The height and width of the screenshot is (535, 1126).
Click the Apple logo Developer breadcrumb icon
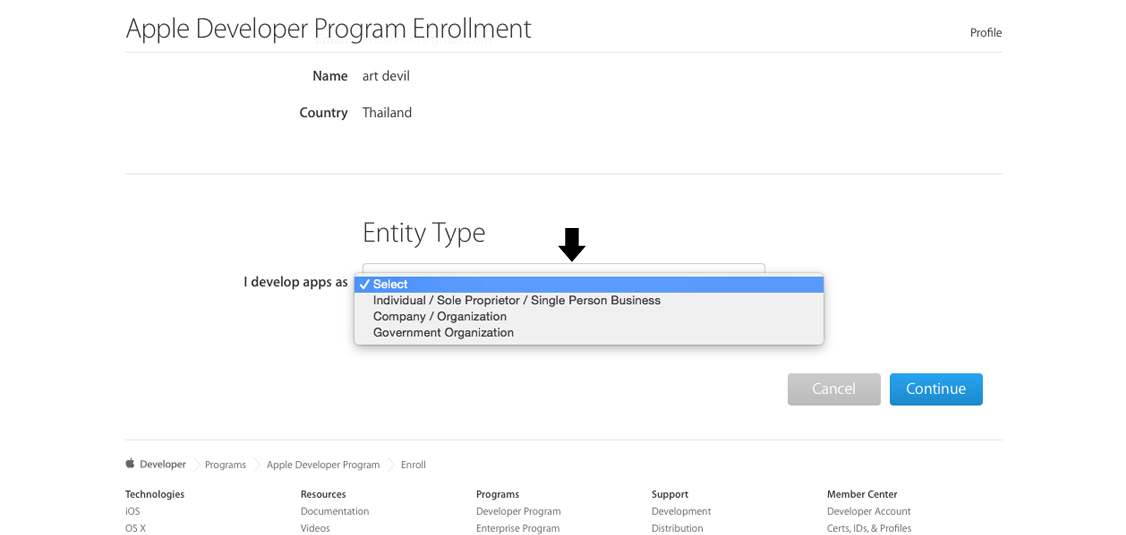130,464
